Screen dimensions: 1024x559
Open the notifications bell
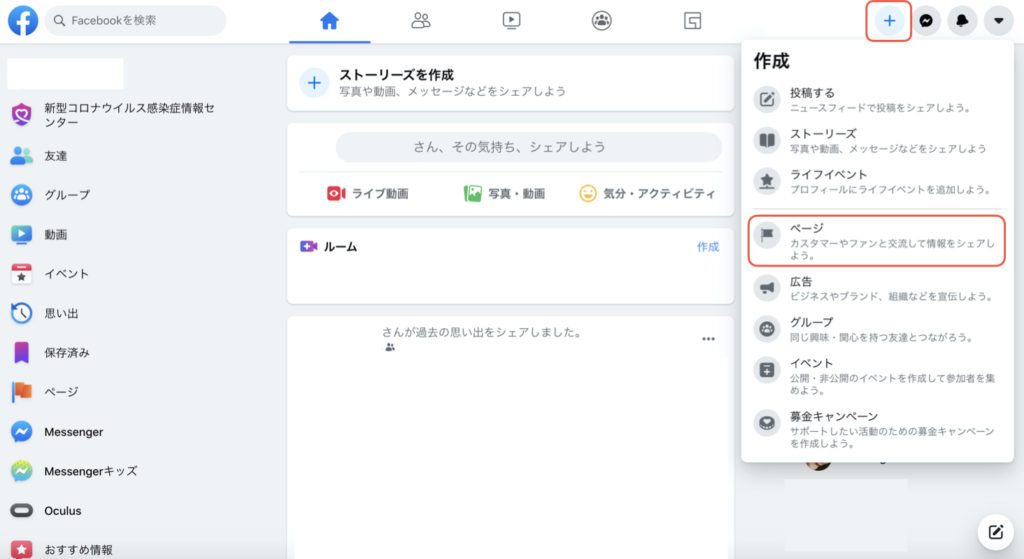coord(962,21)
